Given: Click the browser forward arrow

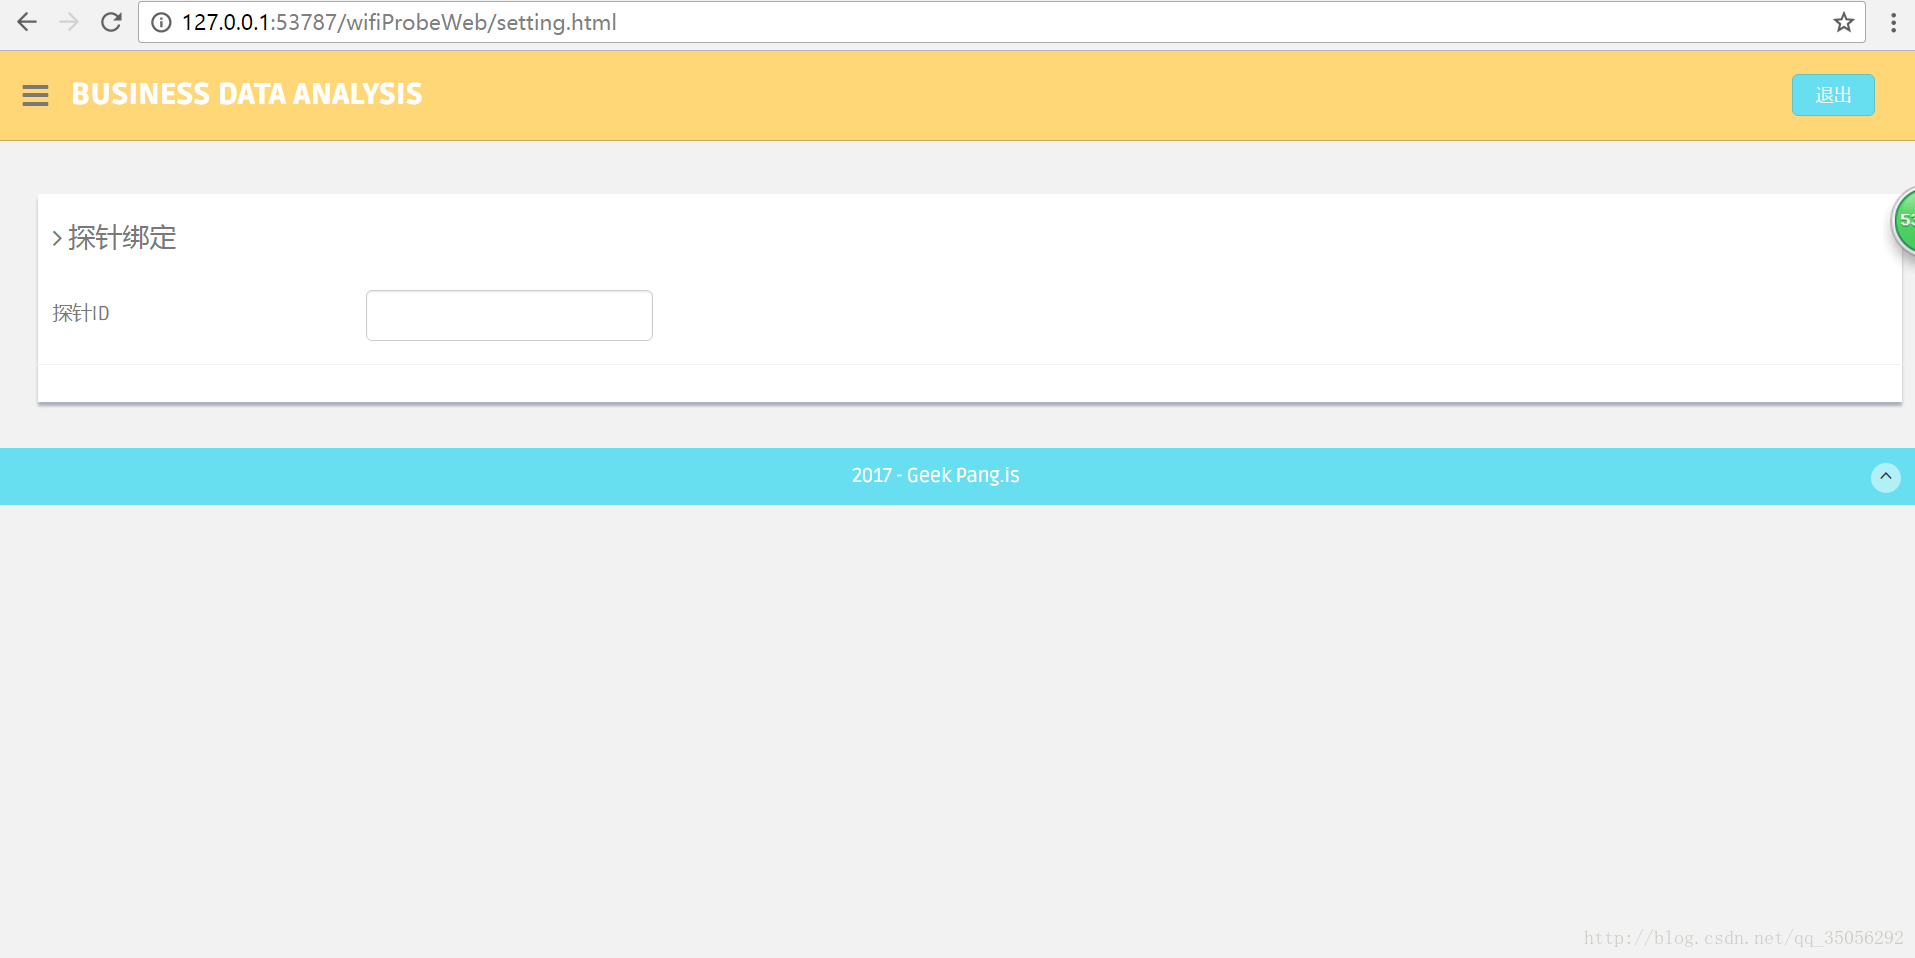Looking at the screenshot, I should pyautogui.click(x=69, y=22).
